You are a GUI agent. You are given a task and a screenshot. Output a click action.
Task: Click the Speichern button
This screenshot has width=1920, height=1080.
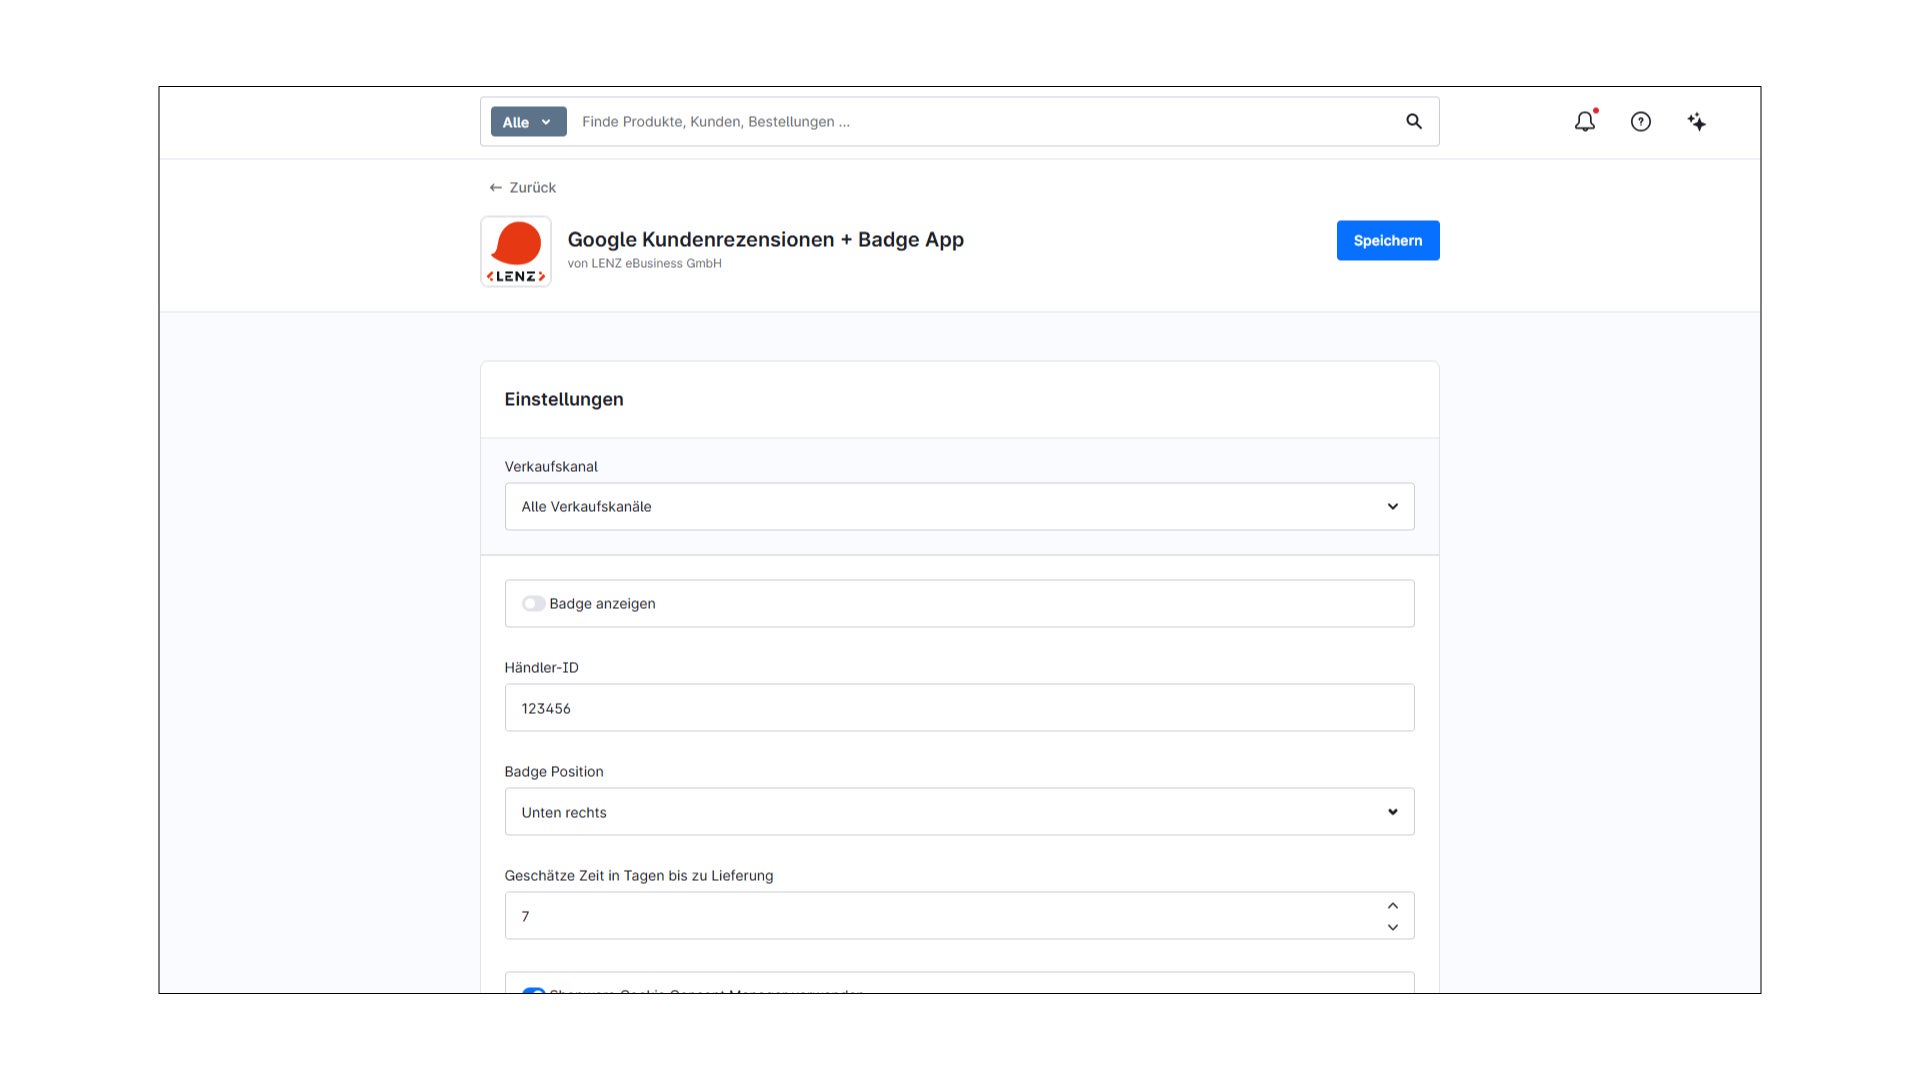(1388, 240)
